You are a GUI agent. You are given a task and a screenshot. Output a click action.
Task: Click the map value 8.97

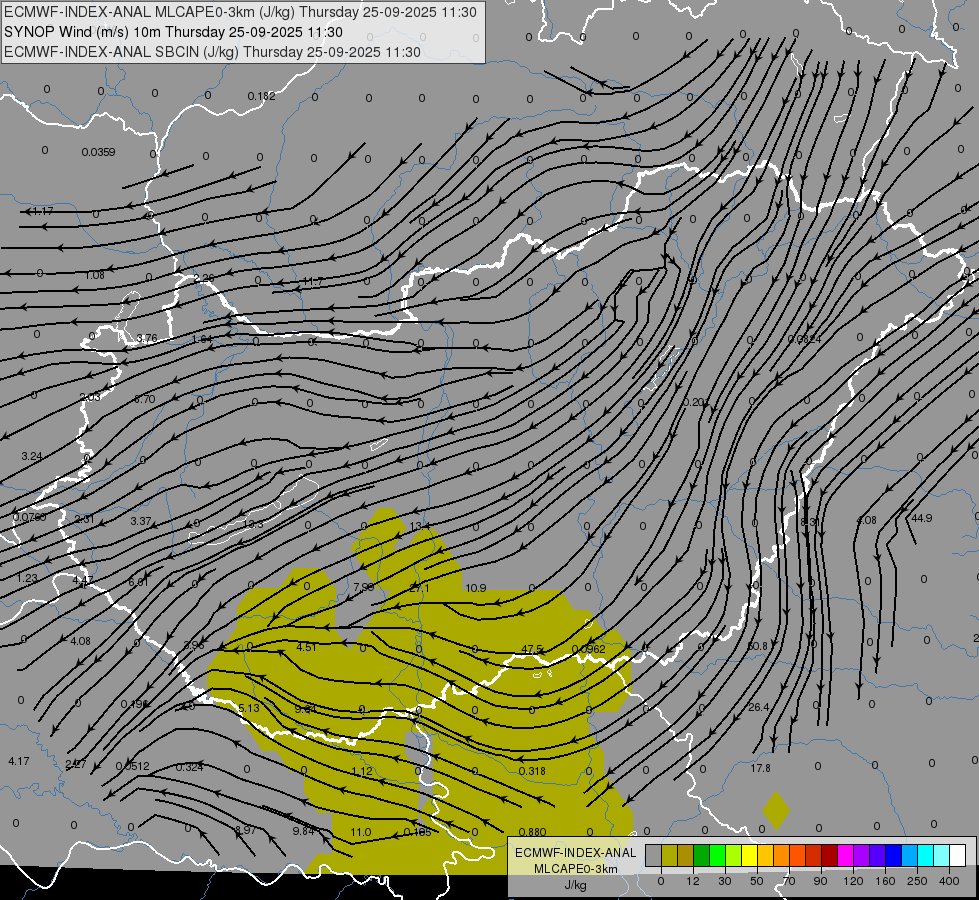coord(245,830)
